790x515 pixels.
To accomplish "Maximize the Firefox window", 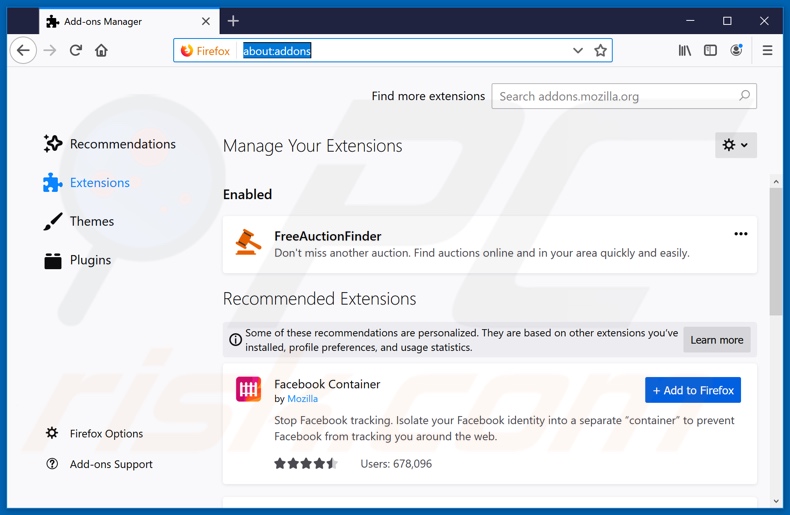I will point(727,21).
